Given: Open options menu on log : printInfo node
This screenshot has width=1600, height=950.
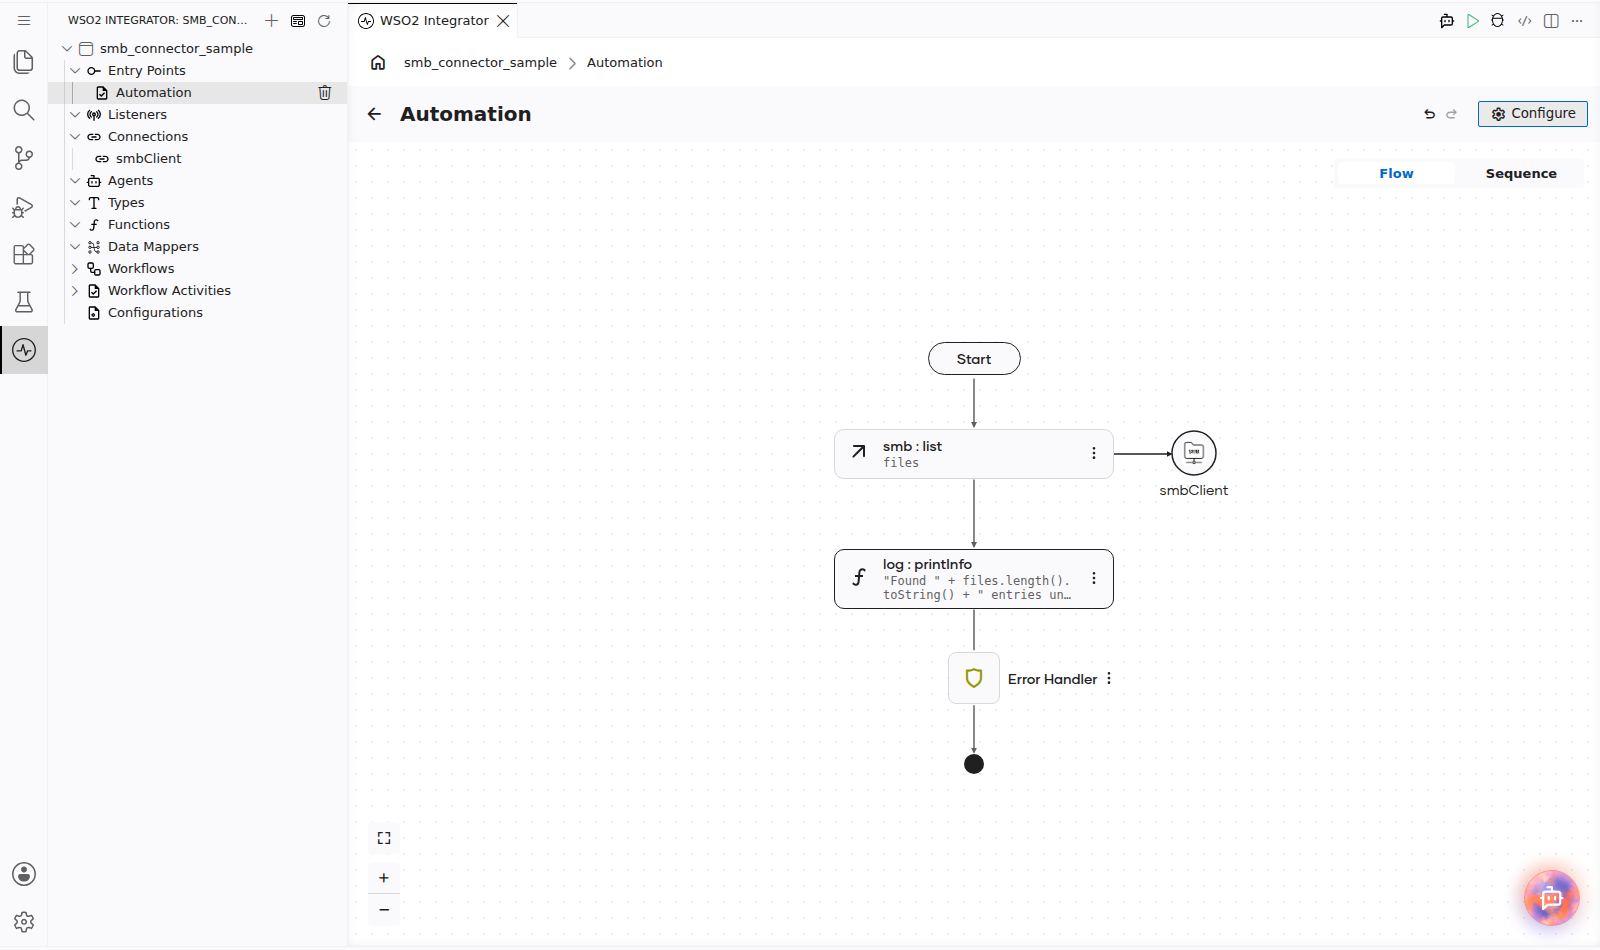Looking at the screenshot, I should click(x=1093, y=578).
